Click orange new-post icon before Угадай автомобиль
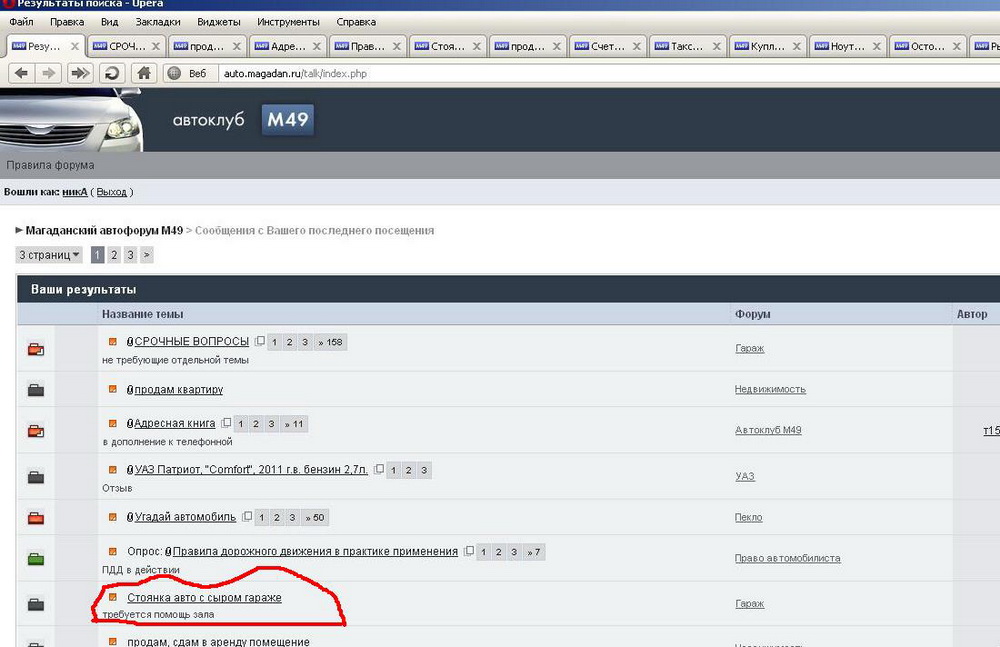This screenshot has height=647, width=1000. tap(113, 517)
